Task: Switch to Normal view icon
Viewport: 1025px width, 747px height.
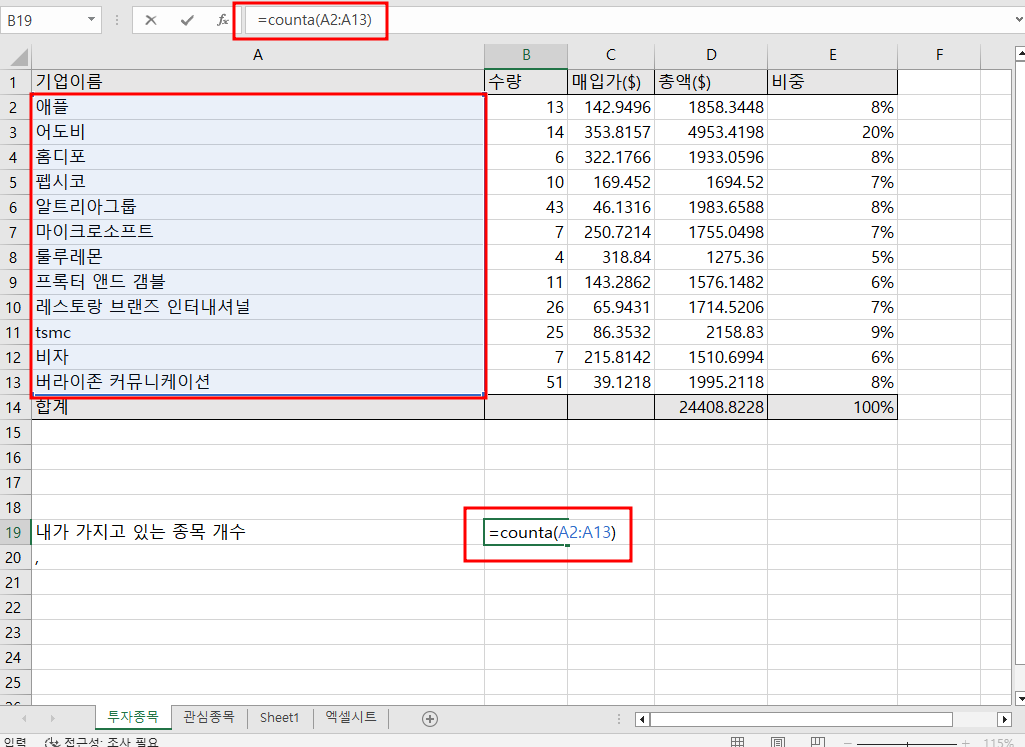Action: (737, 742)
